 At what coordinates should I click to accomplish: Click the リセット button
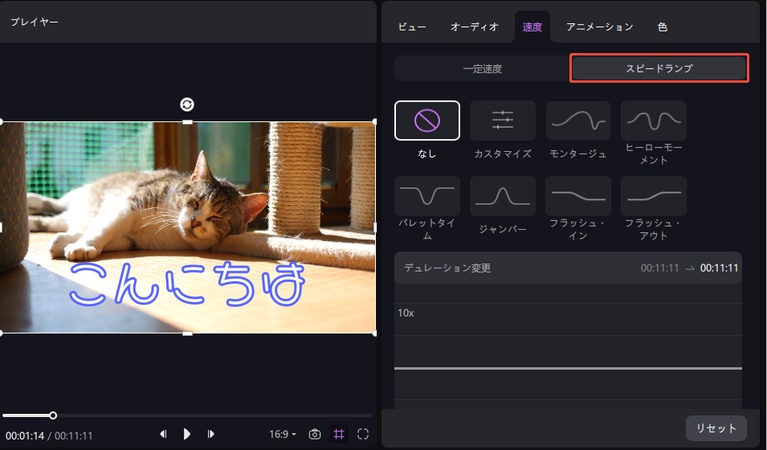point(716,428)
